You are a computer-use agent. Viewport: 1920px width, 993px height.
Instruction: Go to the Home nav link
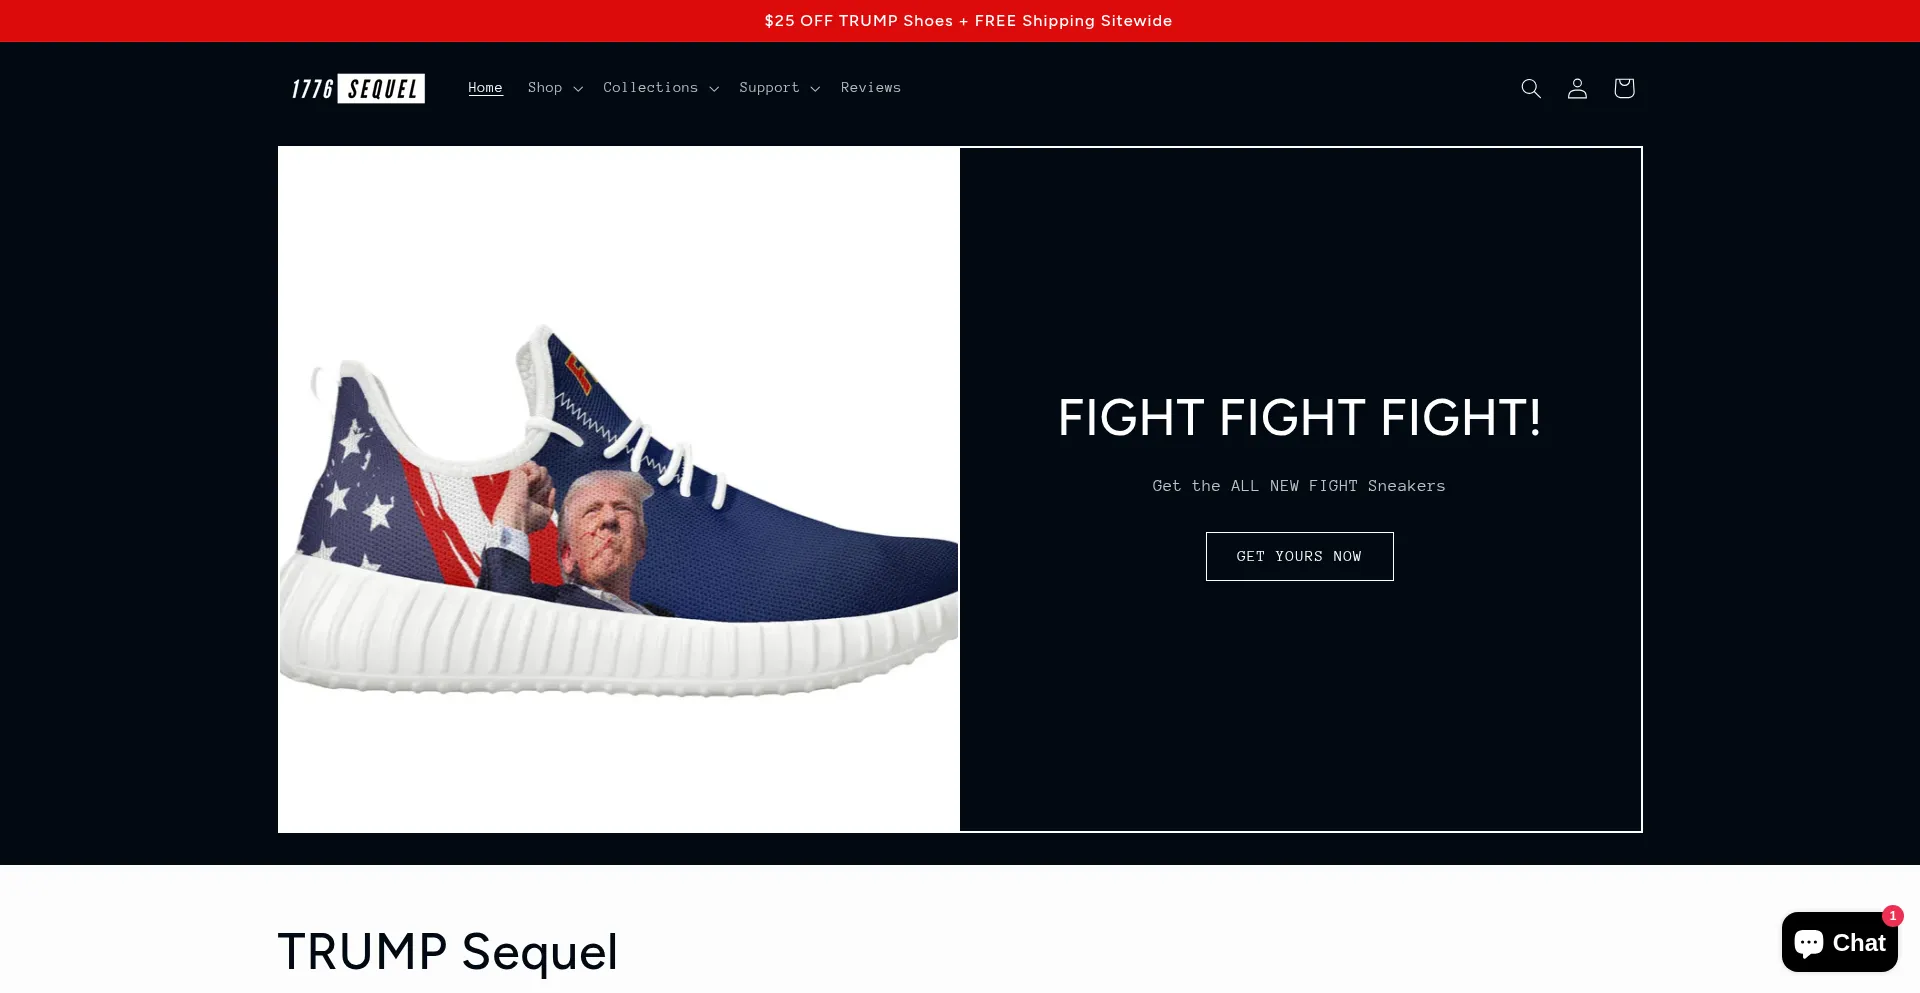pos(485,88)
